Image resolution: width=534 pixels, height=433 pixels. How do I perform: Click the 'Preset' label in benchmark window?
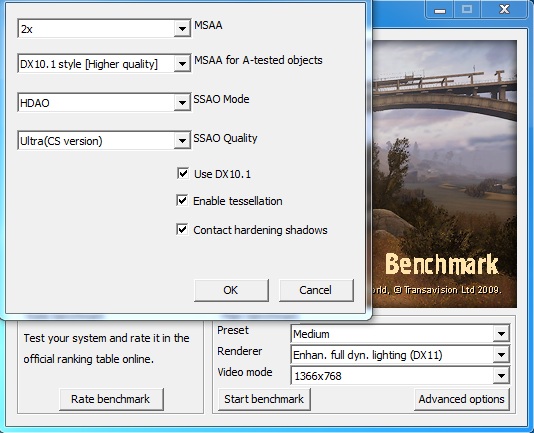233,330
